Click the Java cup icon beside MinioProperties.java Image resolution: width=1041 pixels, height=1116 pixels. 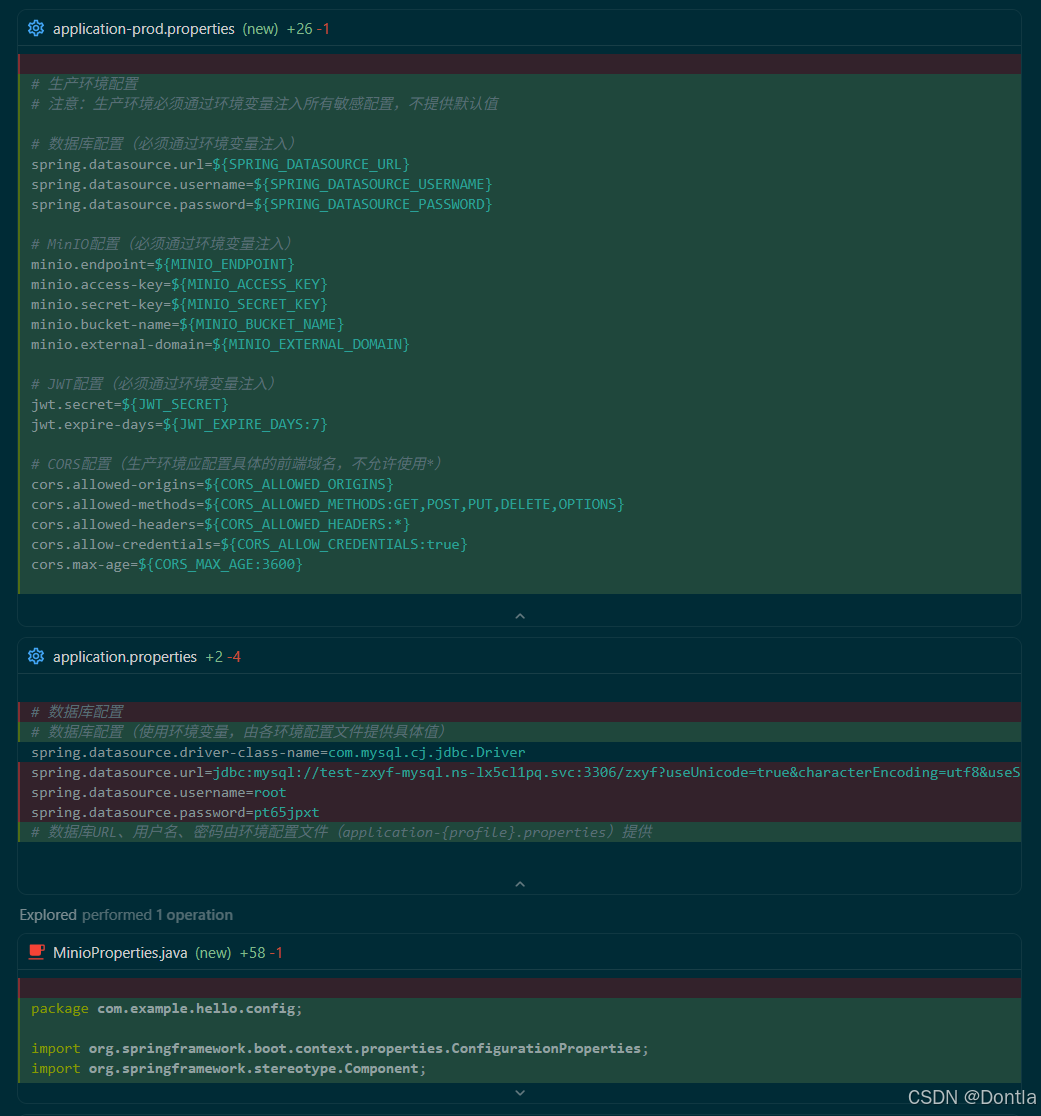coord(36,952)
